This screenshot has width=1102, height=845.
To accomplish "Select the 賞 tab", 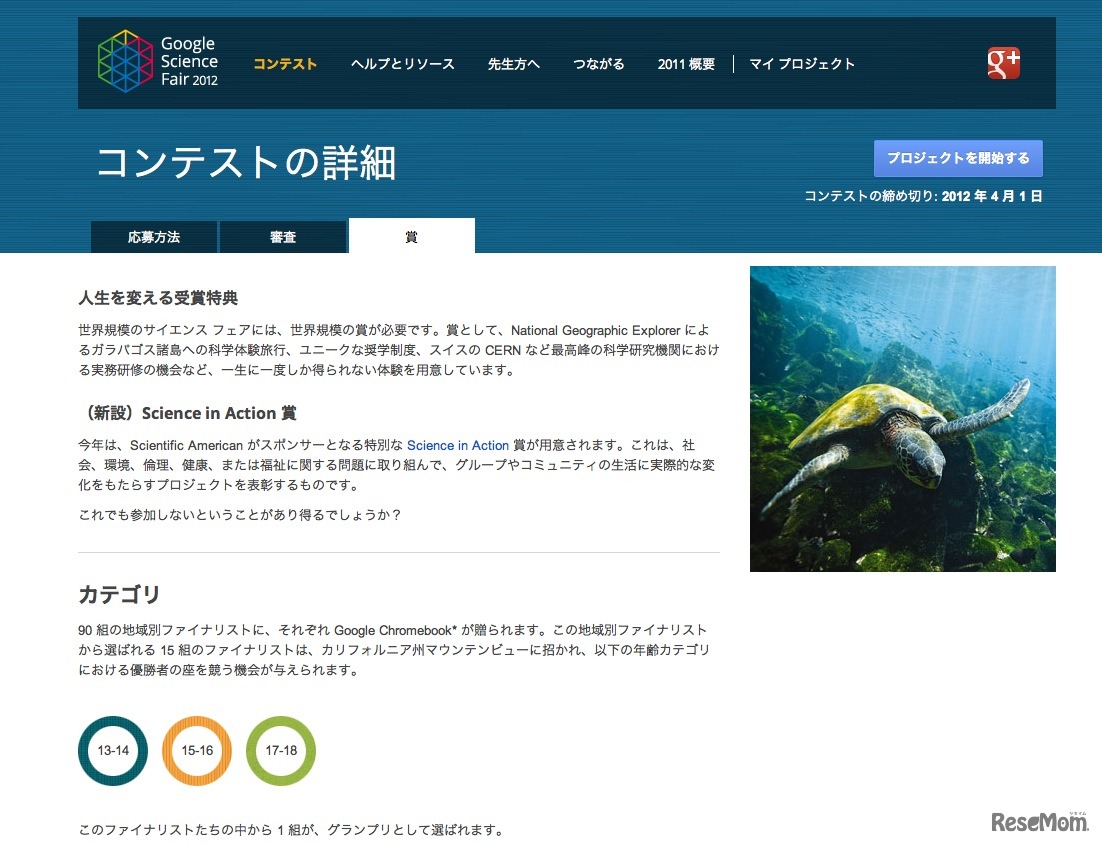I will pyautogui.click(x=412, y=236).
